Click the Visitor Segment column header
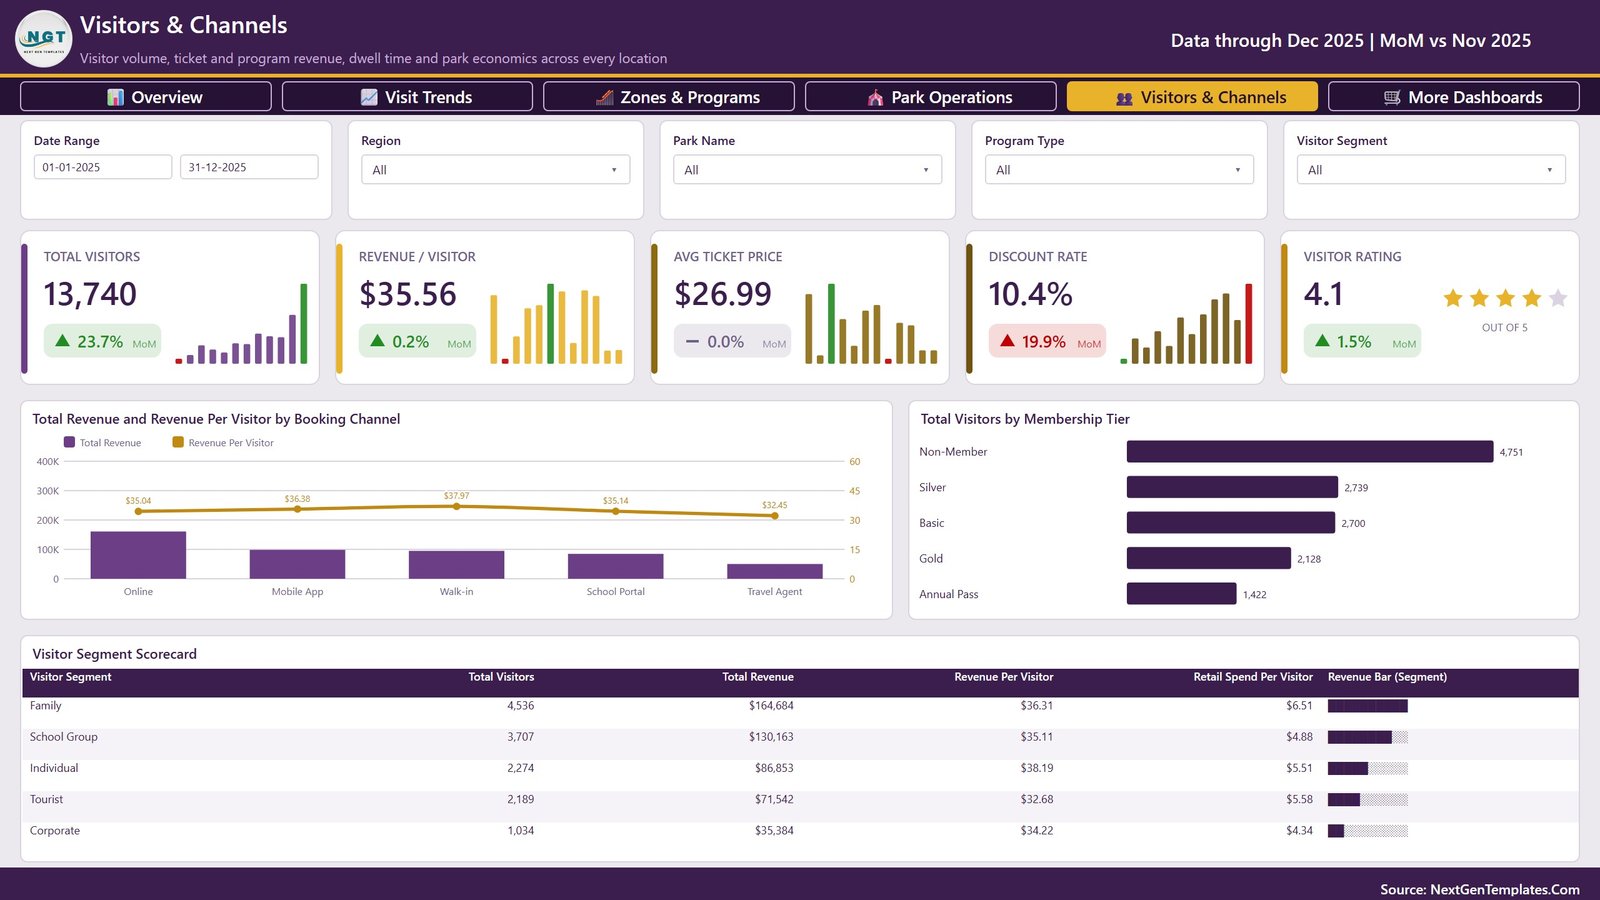This screenshot has height=900, width=1600. [x=71, y=677]
